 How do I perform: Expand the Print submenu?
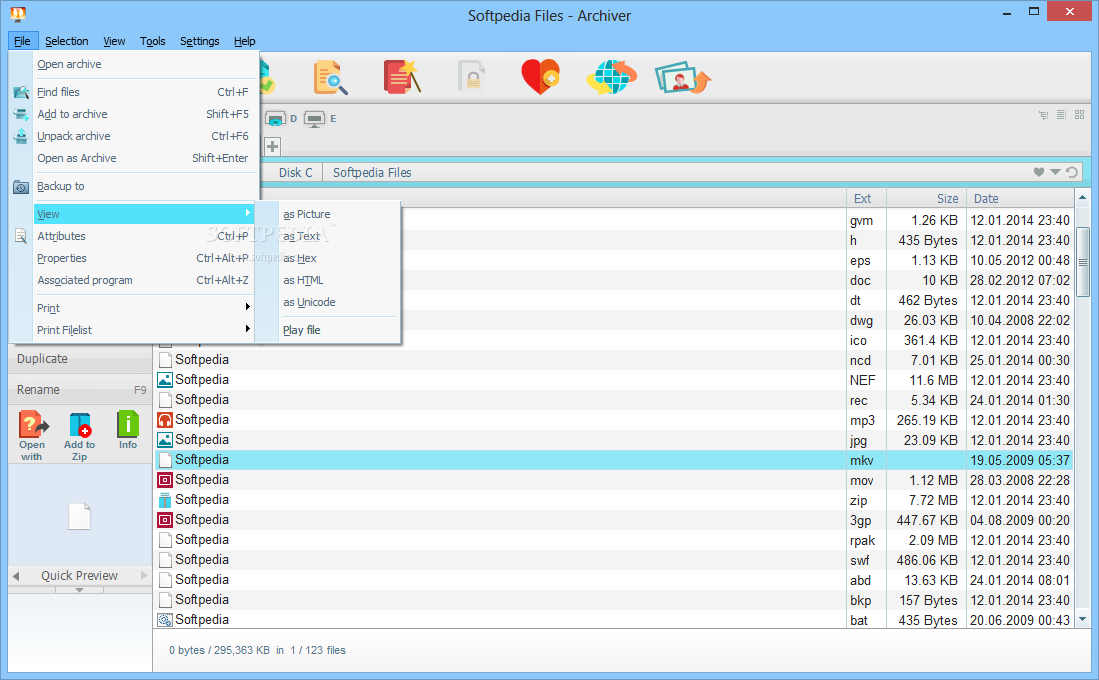tap(144, 308)
